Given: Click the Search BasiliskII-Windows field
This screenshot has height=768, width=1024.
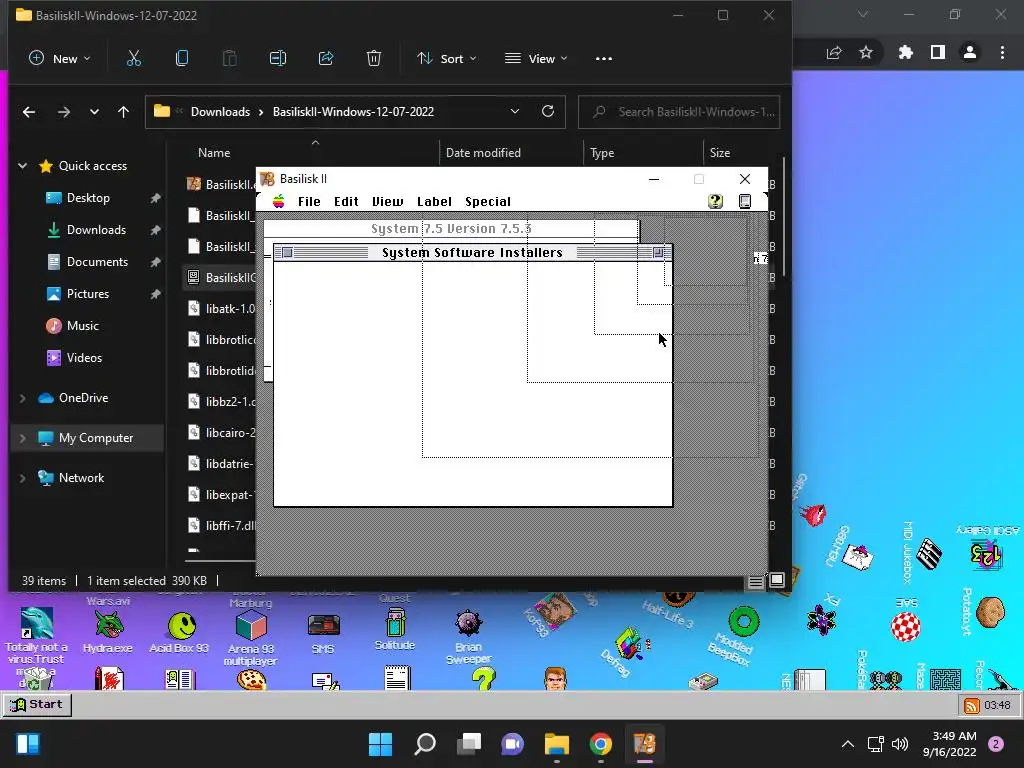Looking at the screenshot, I should click(x=679, y=112).
